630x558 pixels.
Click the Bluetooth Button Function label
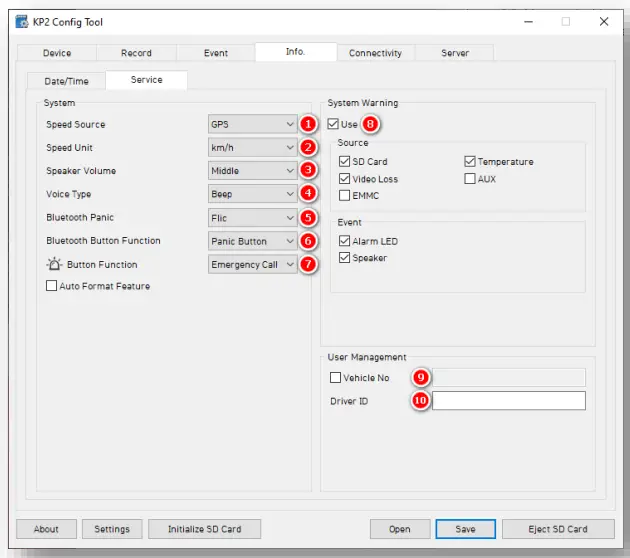(x=103, y=241)
